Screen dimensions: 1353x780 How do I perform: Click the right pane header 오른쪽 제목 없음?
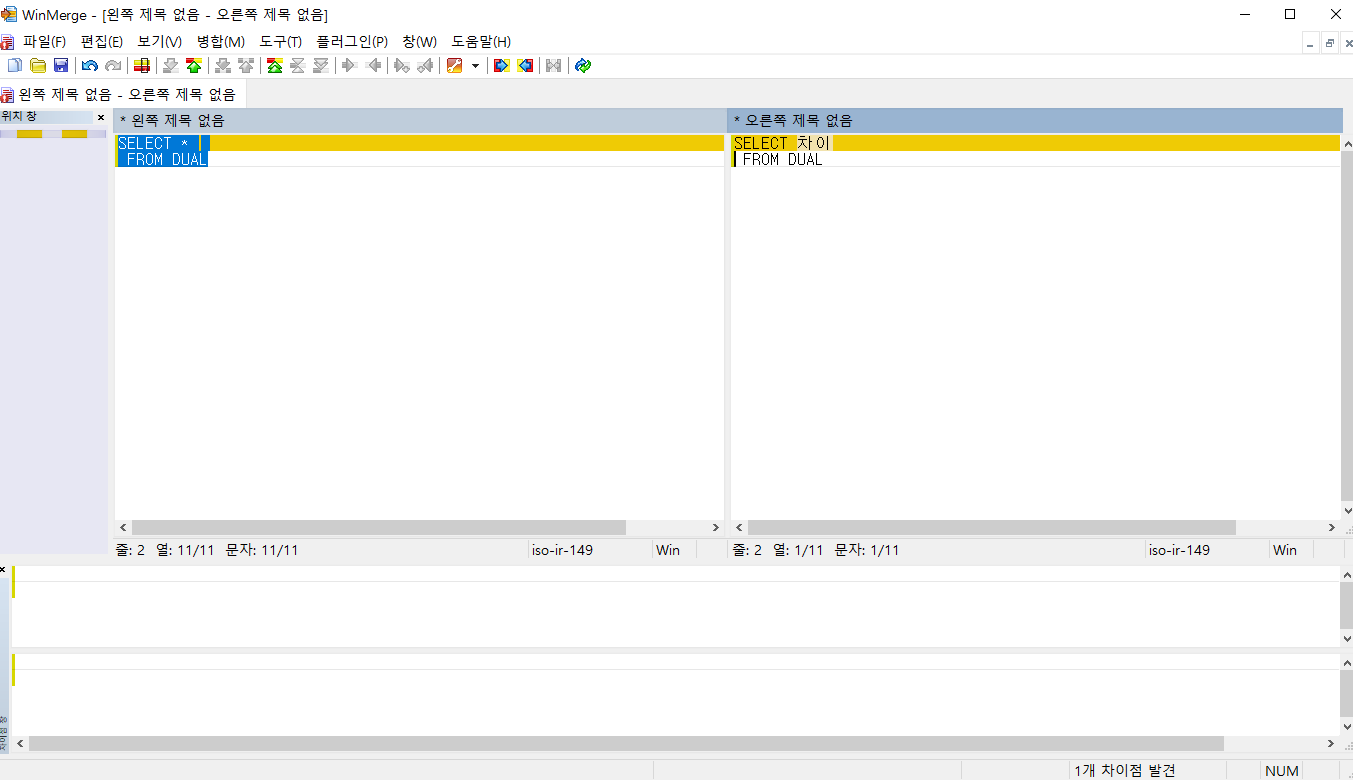[1036, 120]
